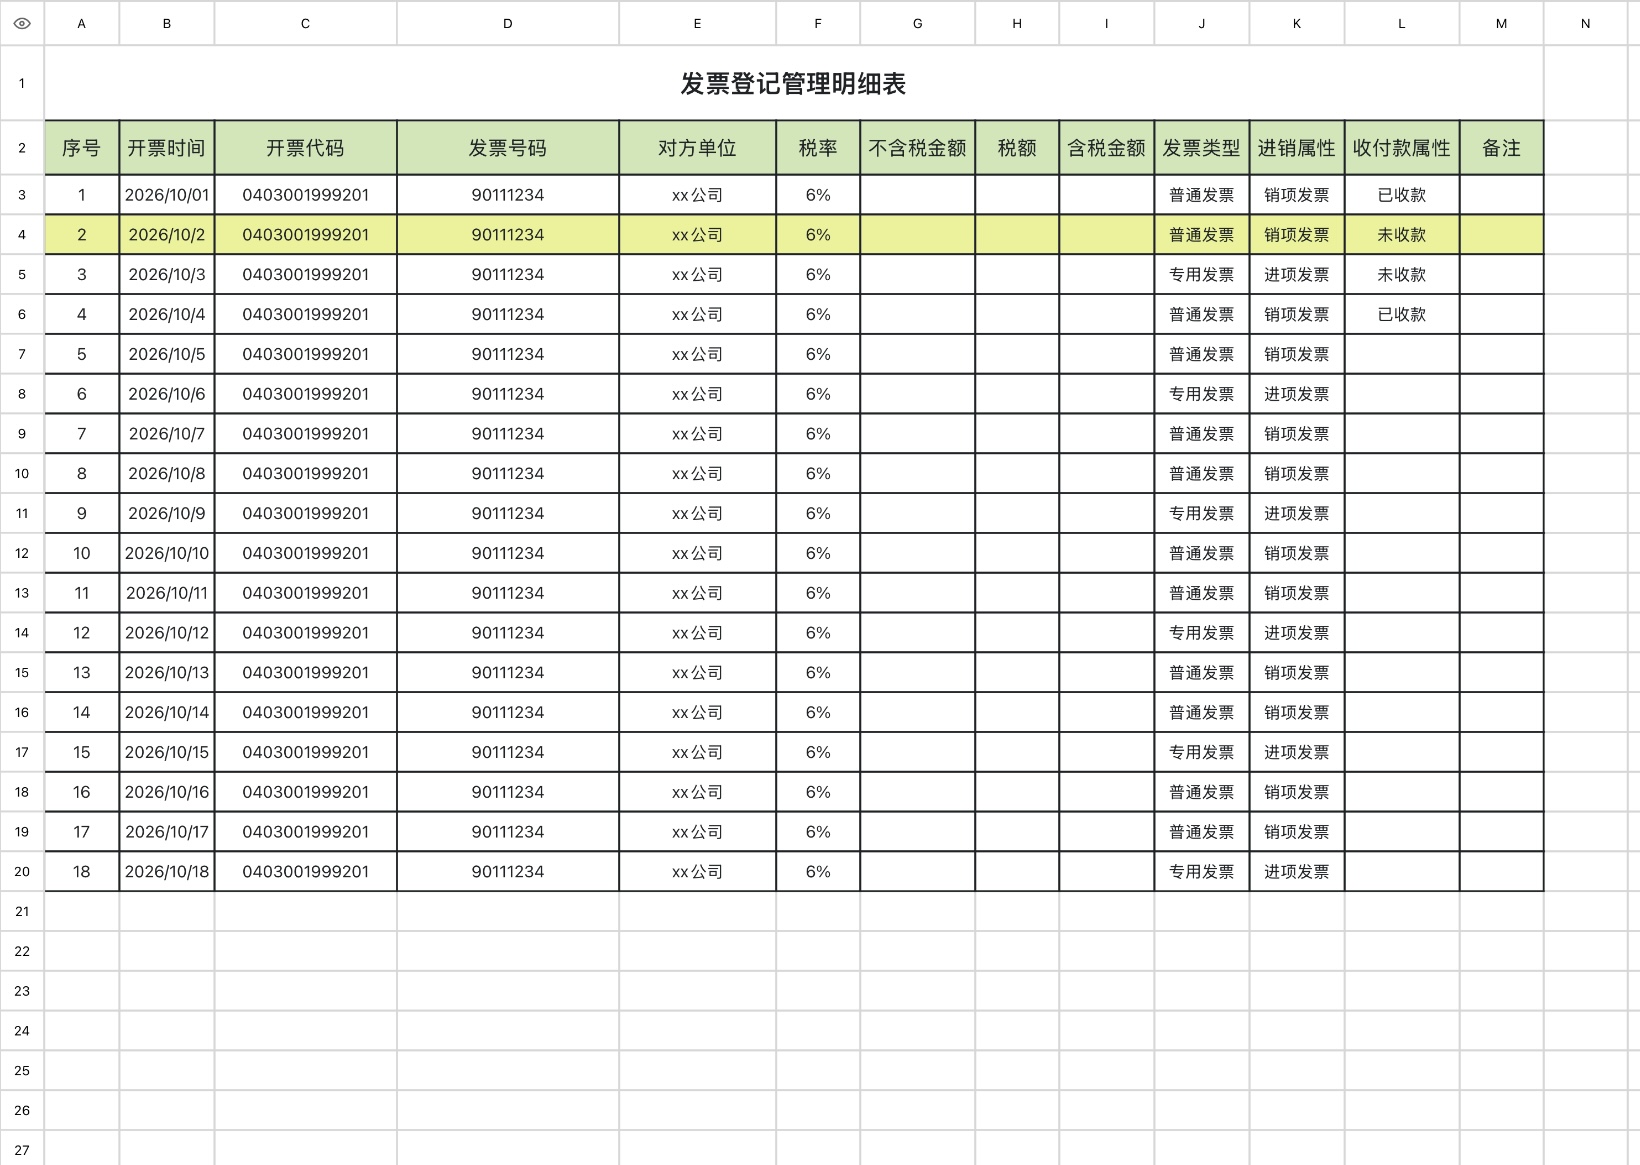Click xx公司 in the 2026/10/15 row
The width and height of the screenshot is (1640, 1165).
697,752
